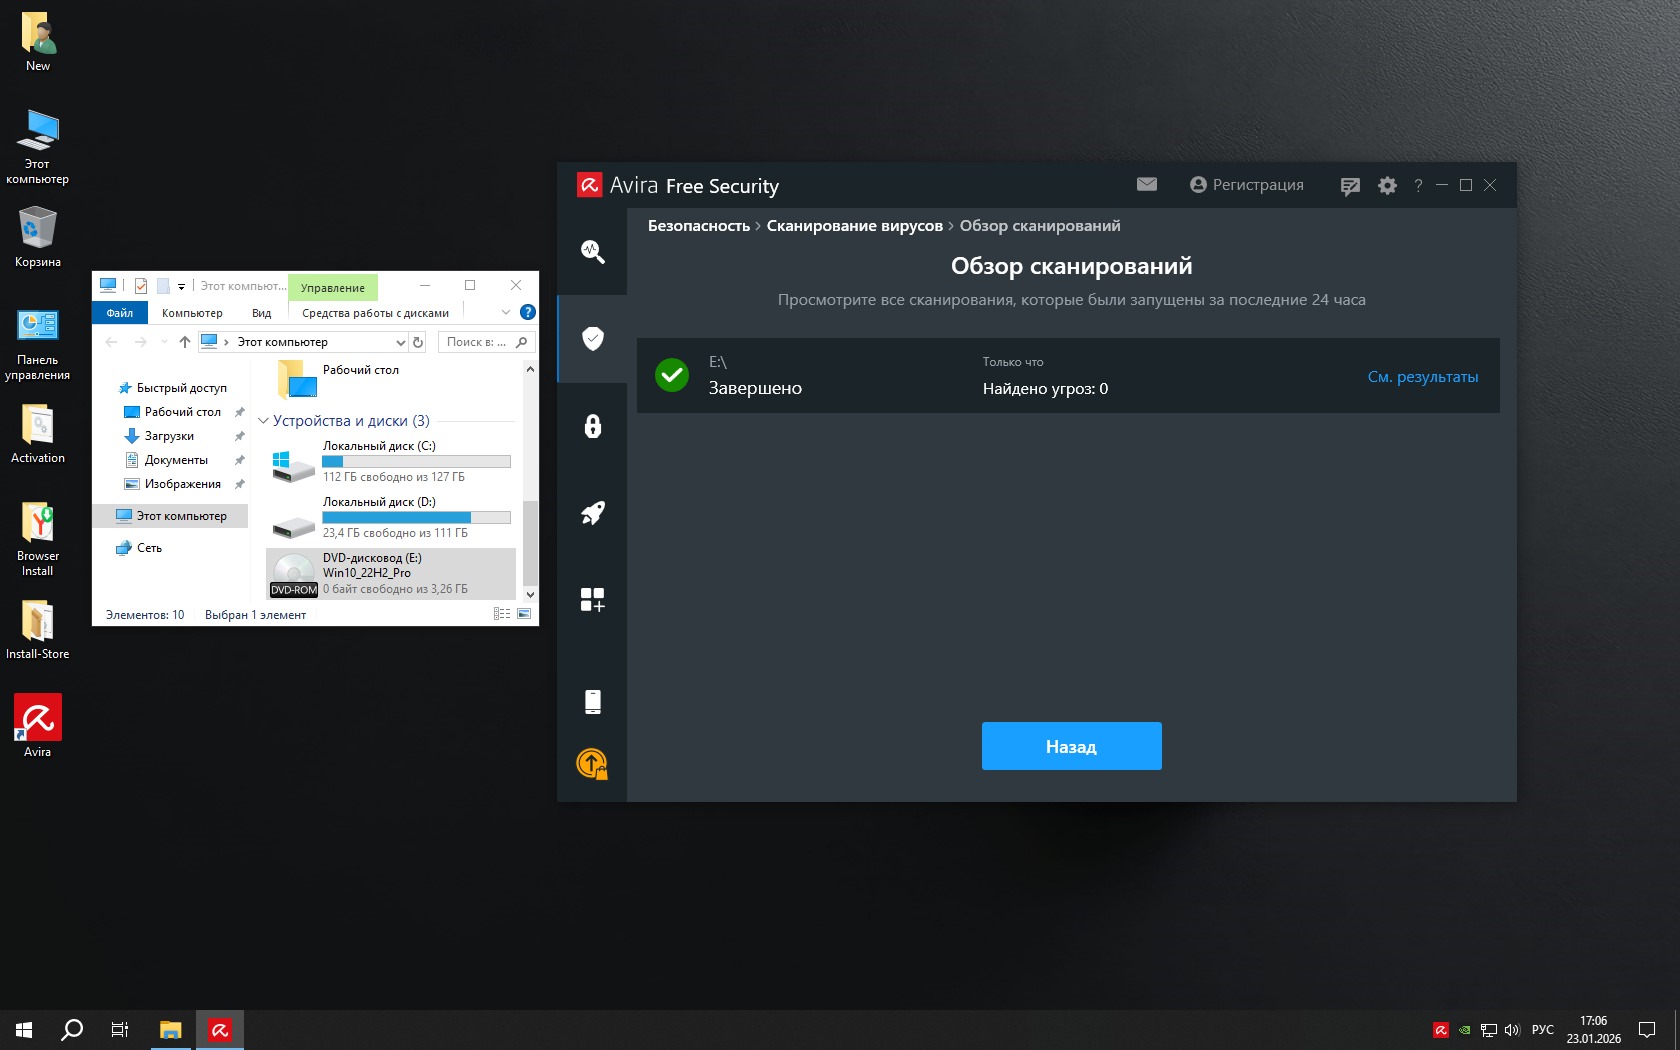Viewport: 1680px width, 1050px height.
Task: Expand the Explorer ribbon chevron
Action: [x=506, y=313]
